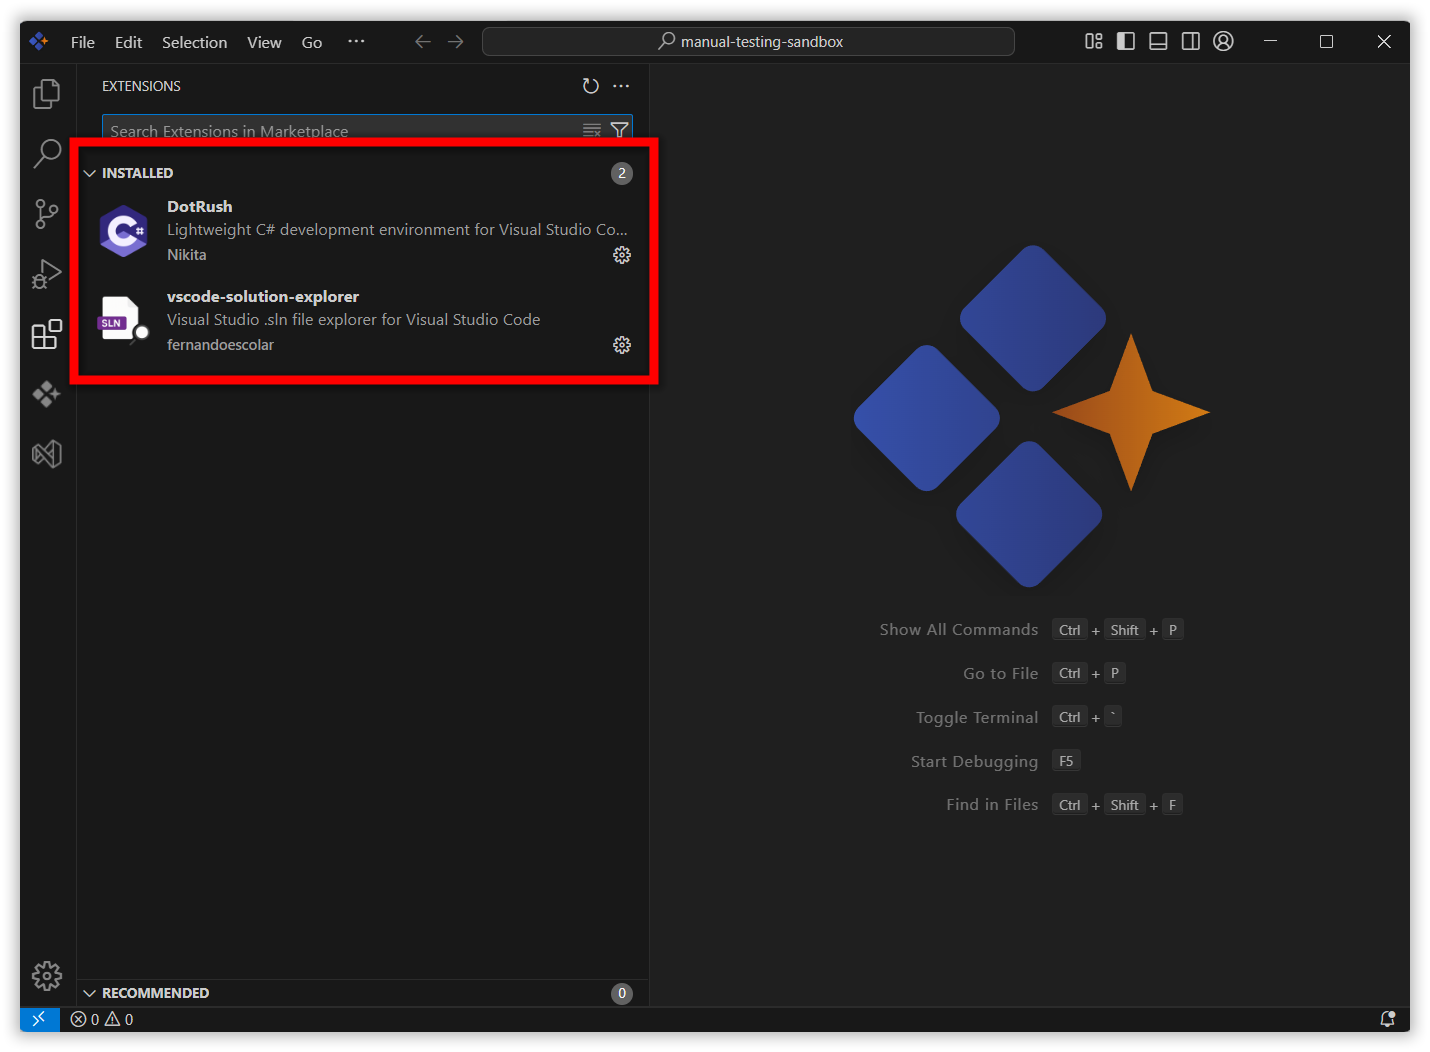This screenshot has width=1430, height=1052.
Task: Open the Go menu
Action: [312, 42]
